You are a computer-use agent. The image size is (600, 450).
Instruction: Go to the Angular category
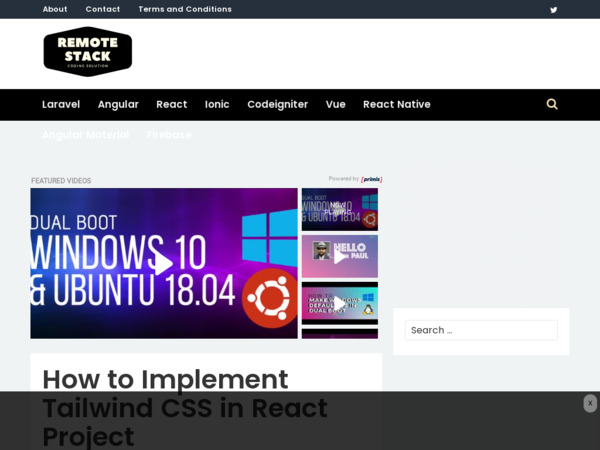pyautogui.click(x=118, y=104)
